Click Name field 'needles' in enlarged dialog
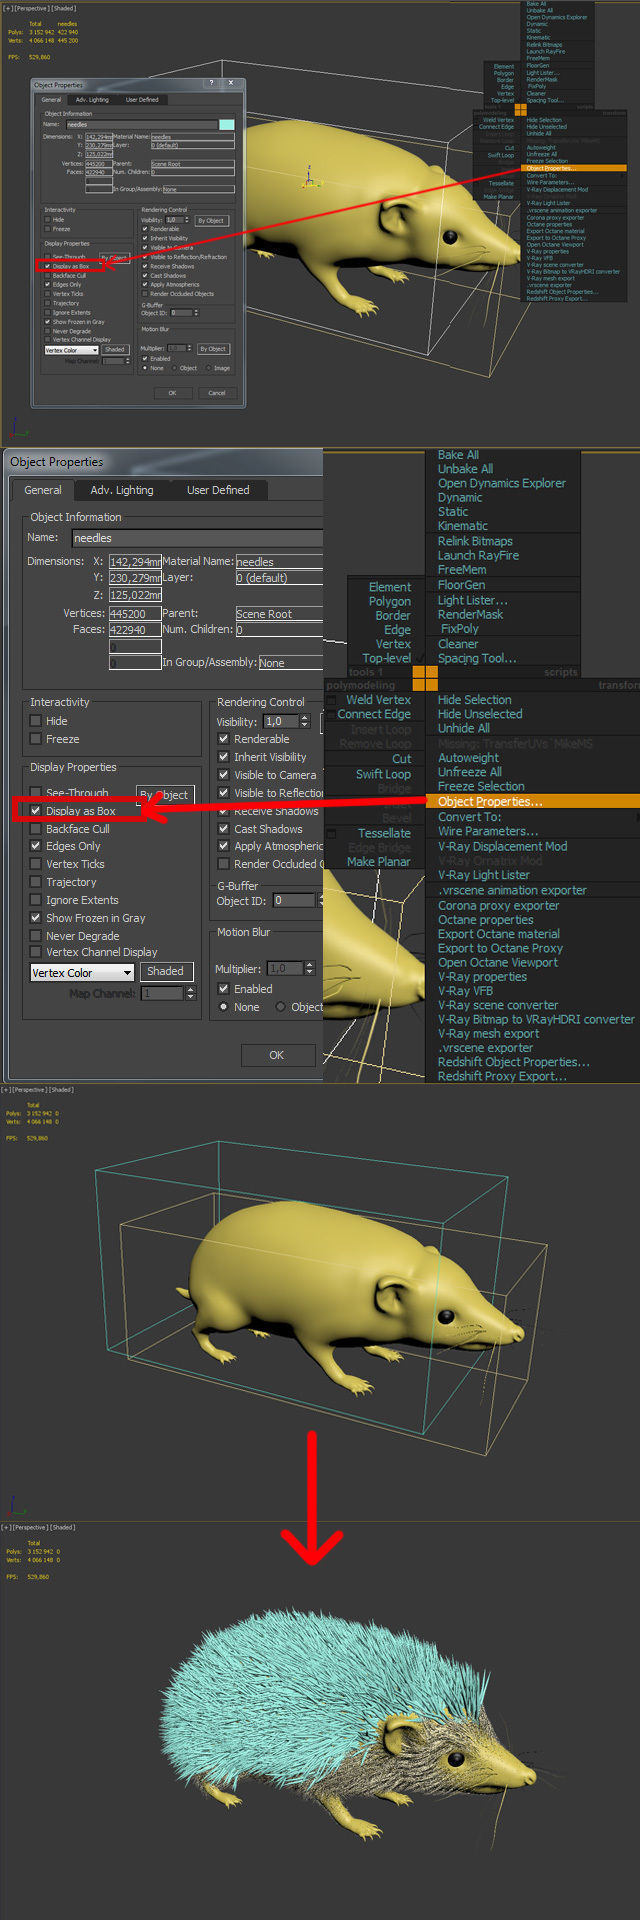The width and height of the screenshot is (640, 1920). click(197, 538)
